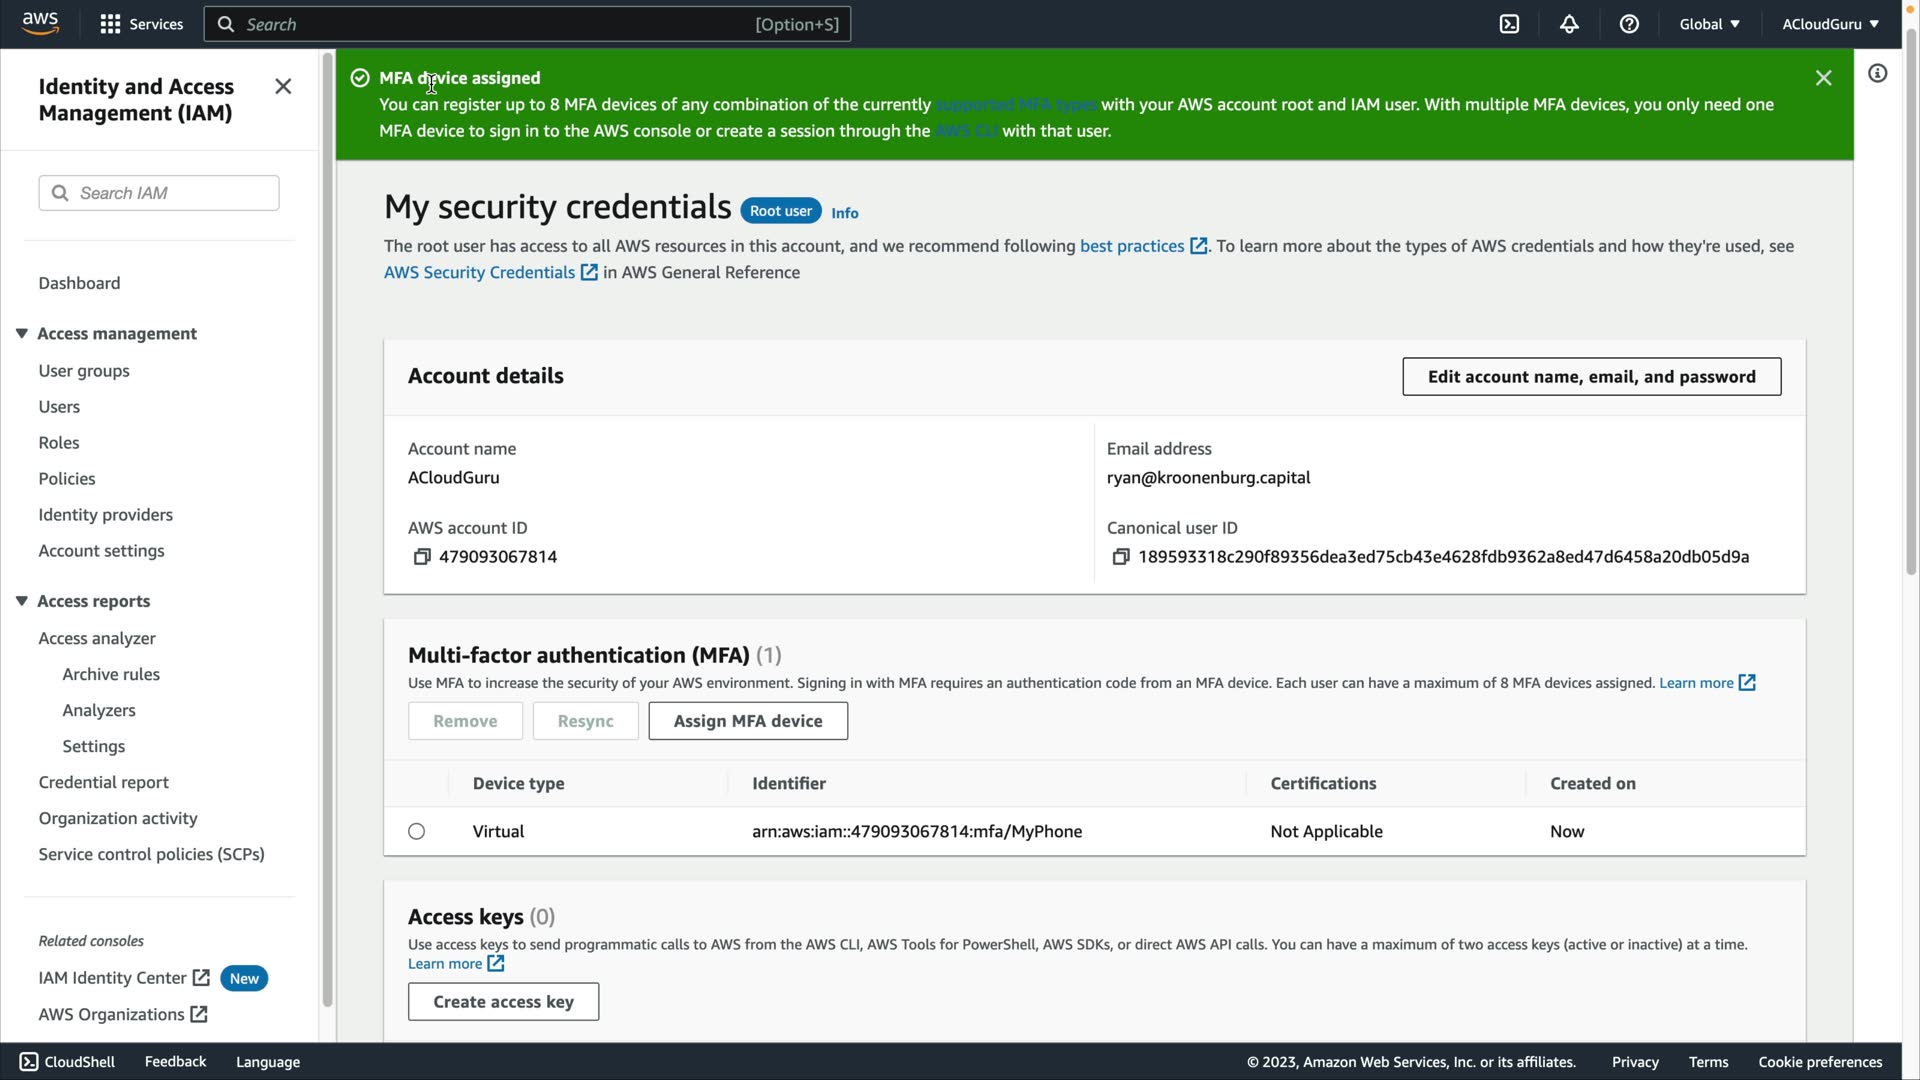The width and height of the screenshot is (1920, 1080).
Task: Click the help question mark icon
Action: click(x=1629, y=24)
